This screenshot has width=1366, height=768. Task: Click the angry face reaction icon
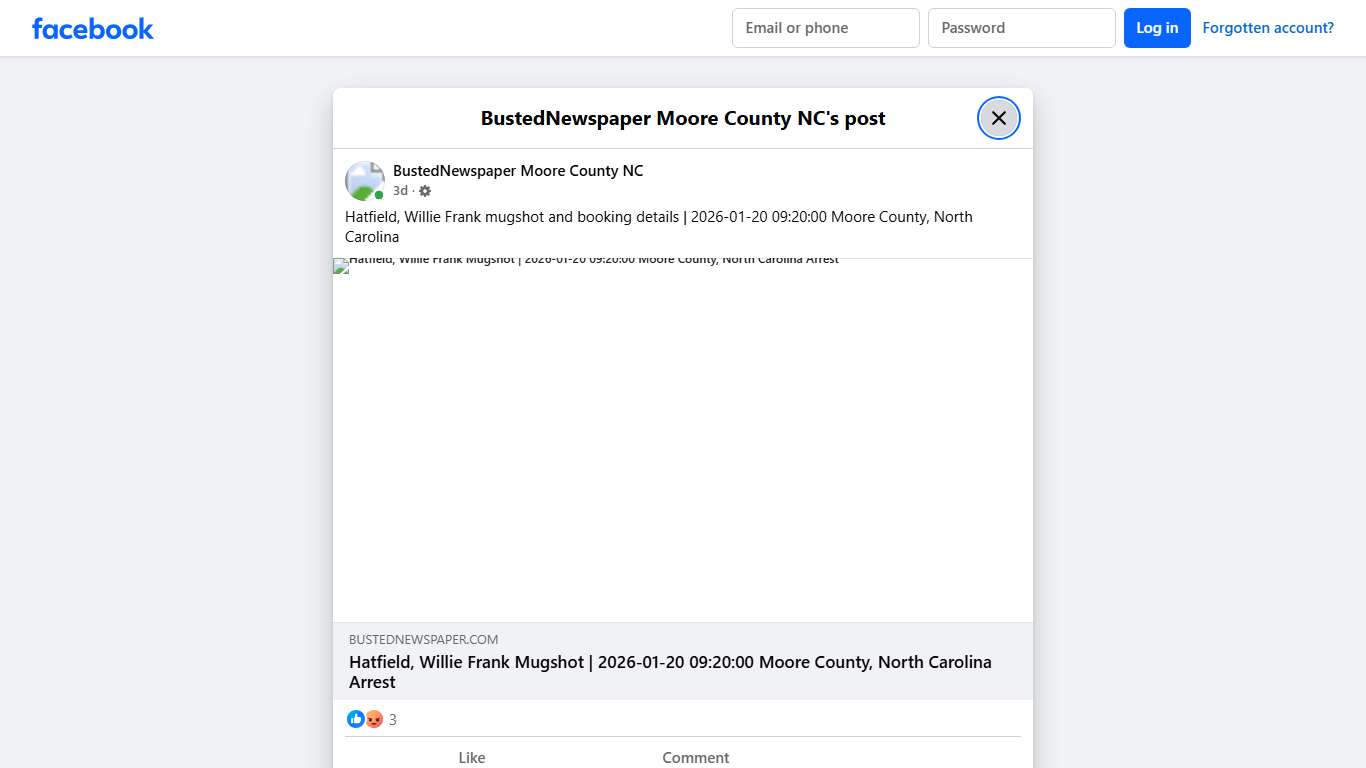point(373,719)
